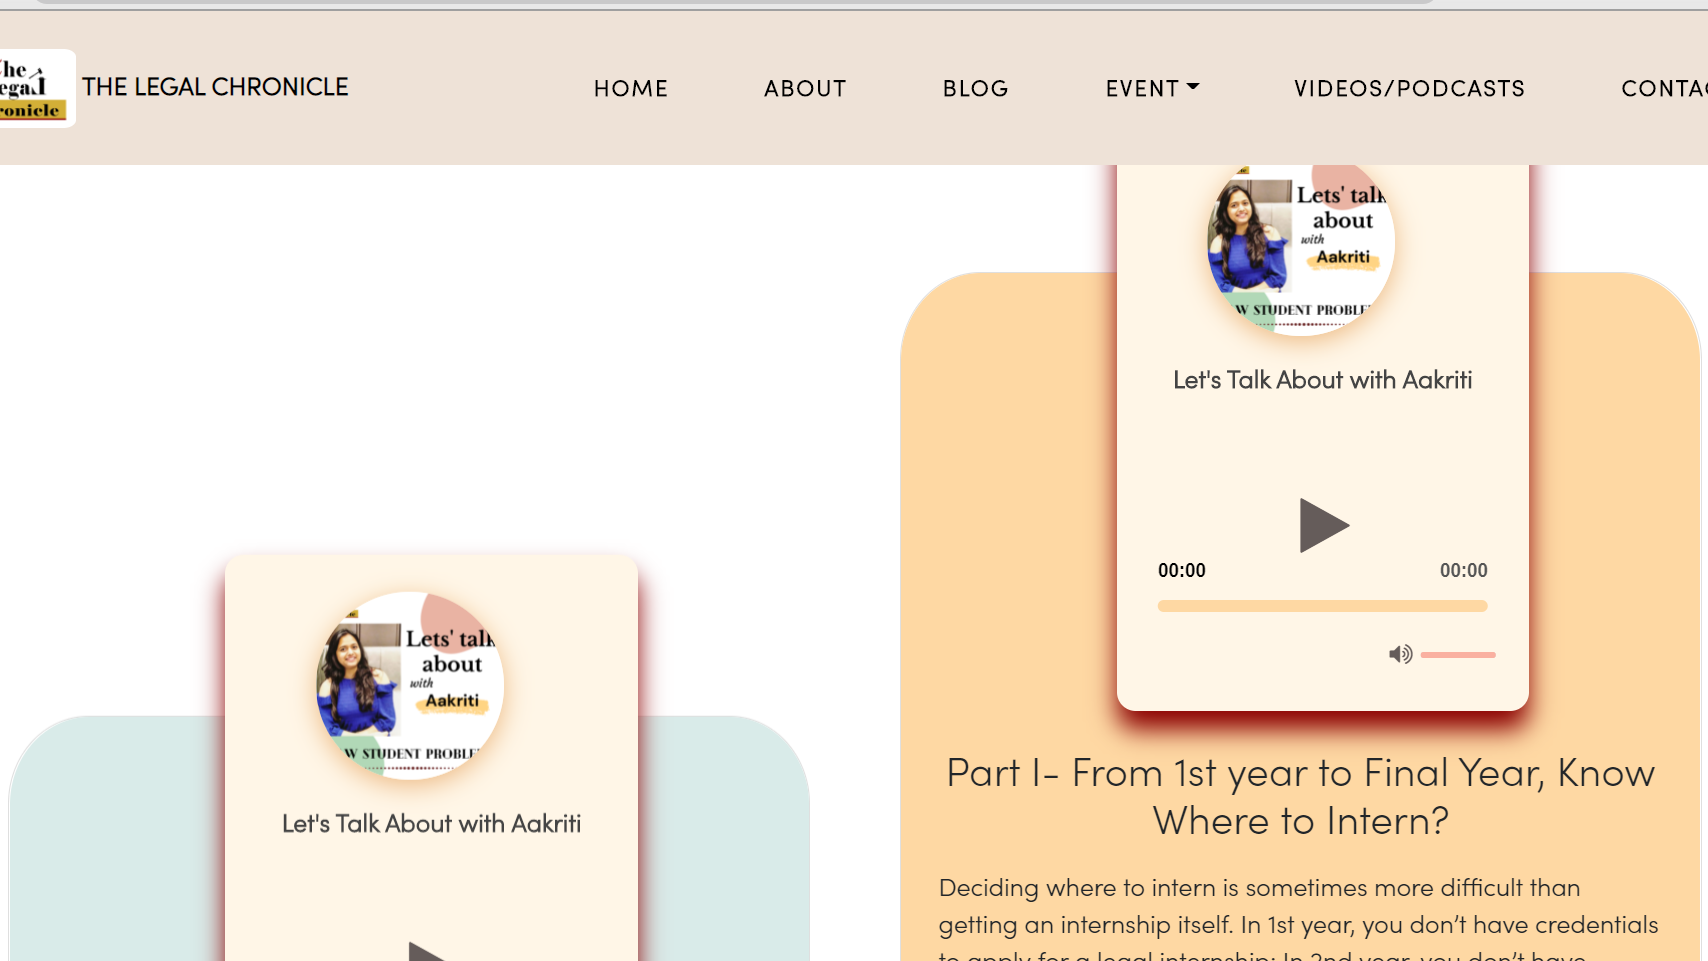1708x961 pixels.
Task: Adjust the red volume slider
Action: coord(1458,655)
